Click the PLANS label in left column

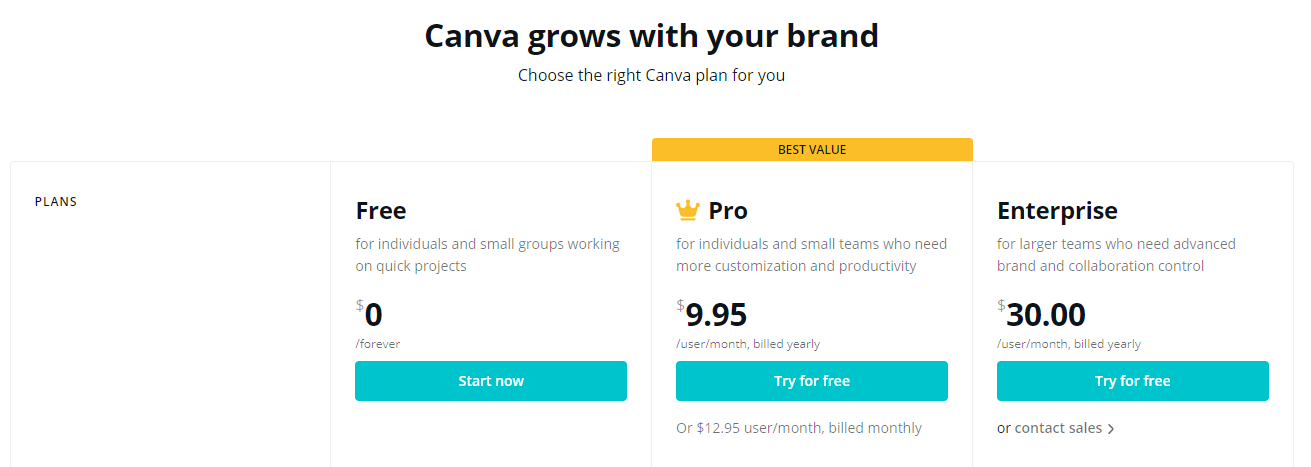point(56,201)
